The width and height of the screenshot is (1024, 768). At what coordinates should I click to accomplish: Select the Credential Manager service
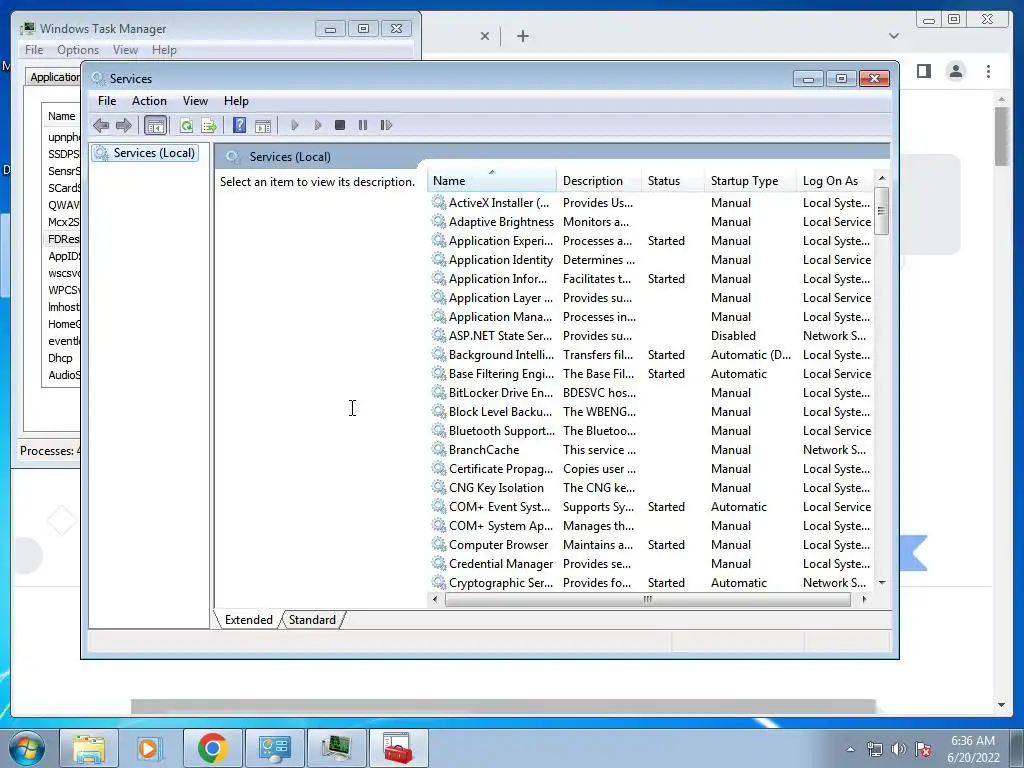[651, 564]
